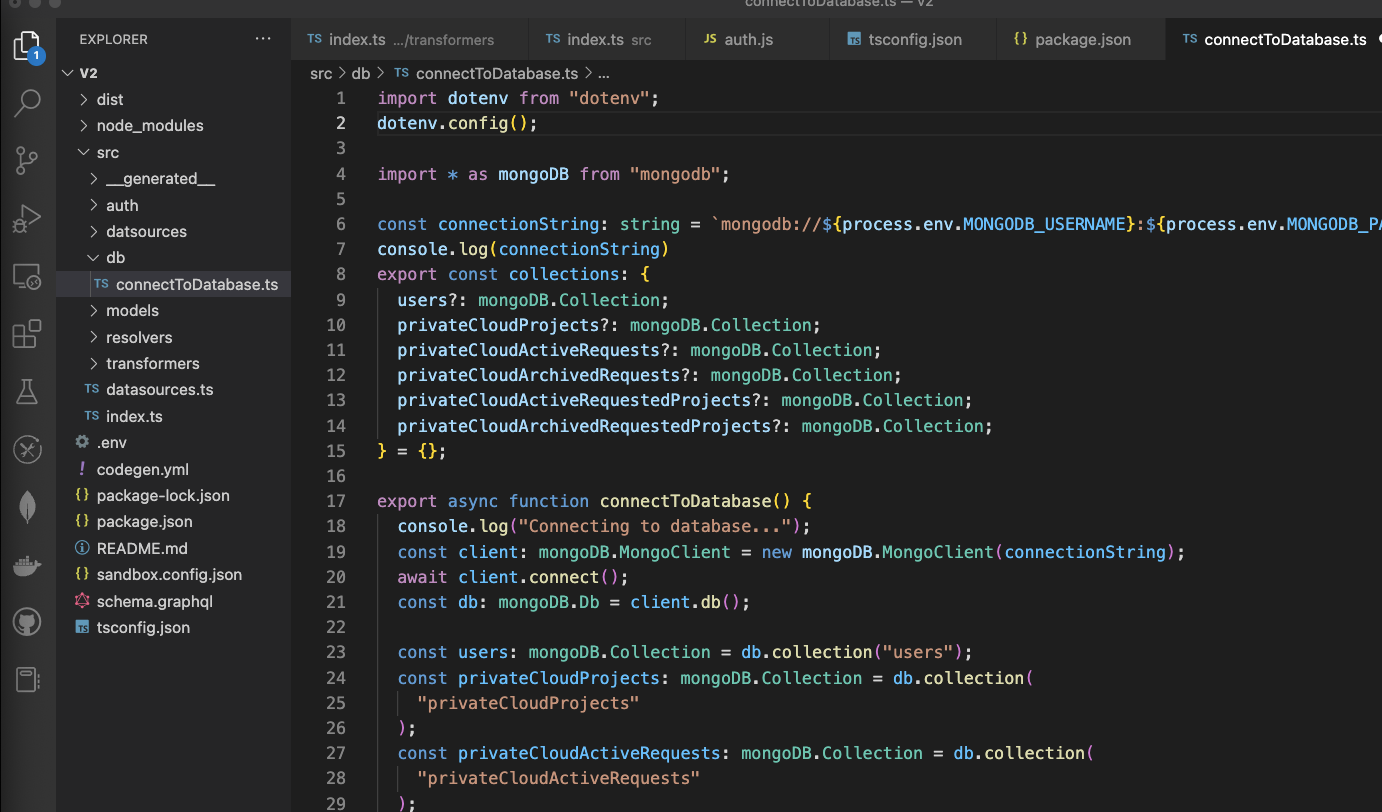Click the "mongodb" import string on line 4

675,174
